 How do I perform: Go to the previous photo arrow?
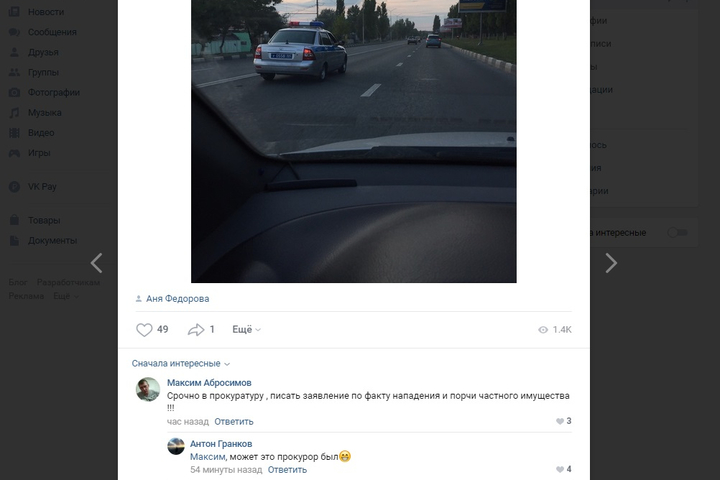pyautogui.click(x=96, y=263)
